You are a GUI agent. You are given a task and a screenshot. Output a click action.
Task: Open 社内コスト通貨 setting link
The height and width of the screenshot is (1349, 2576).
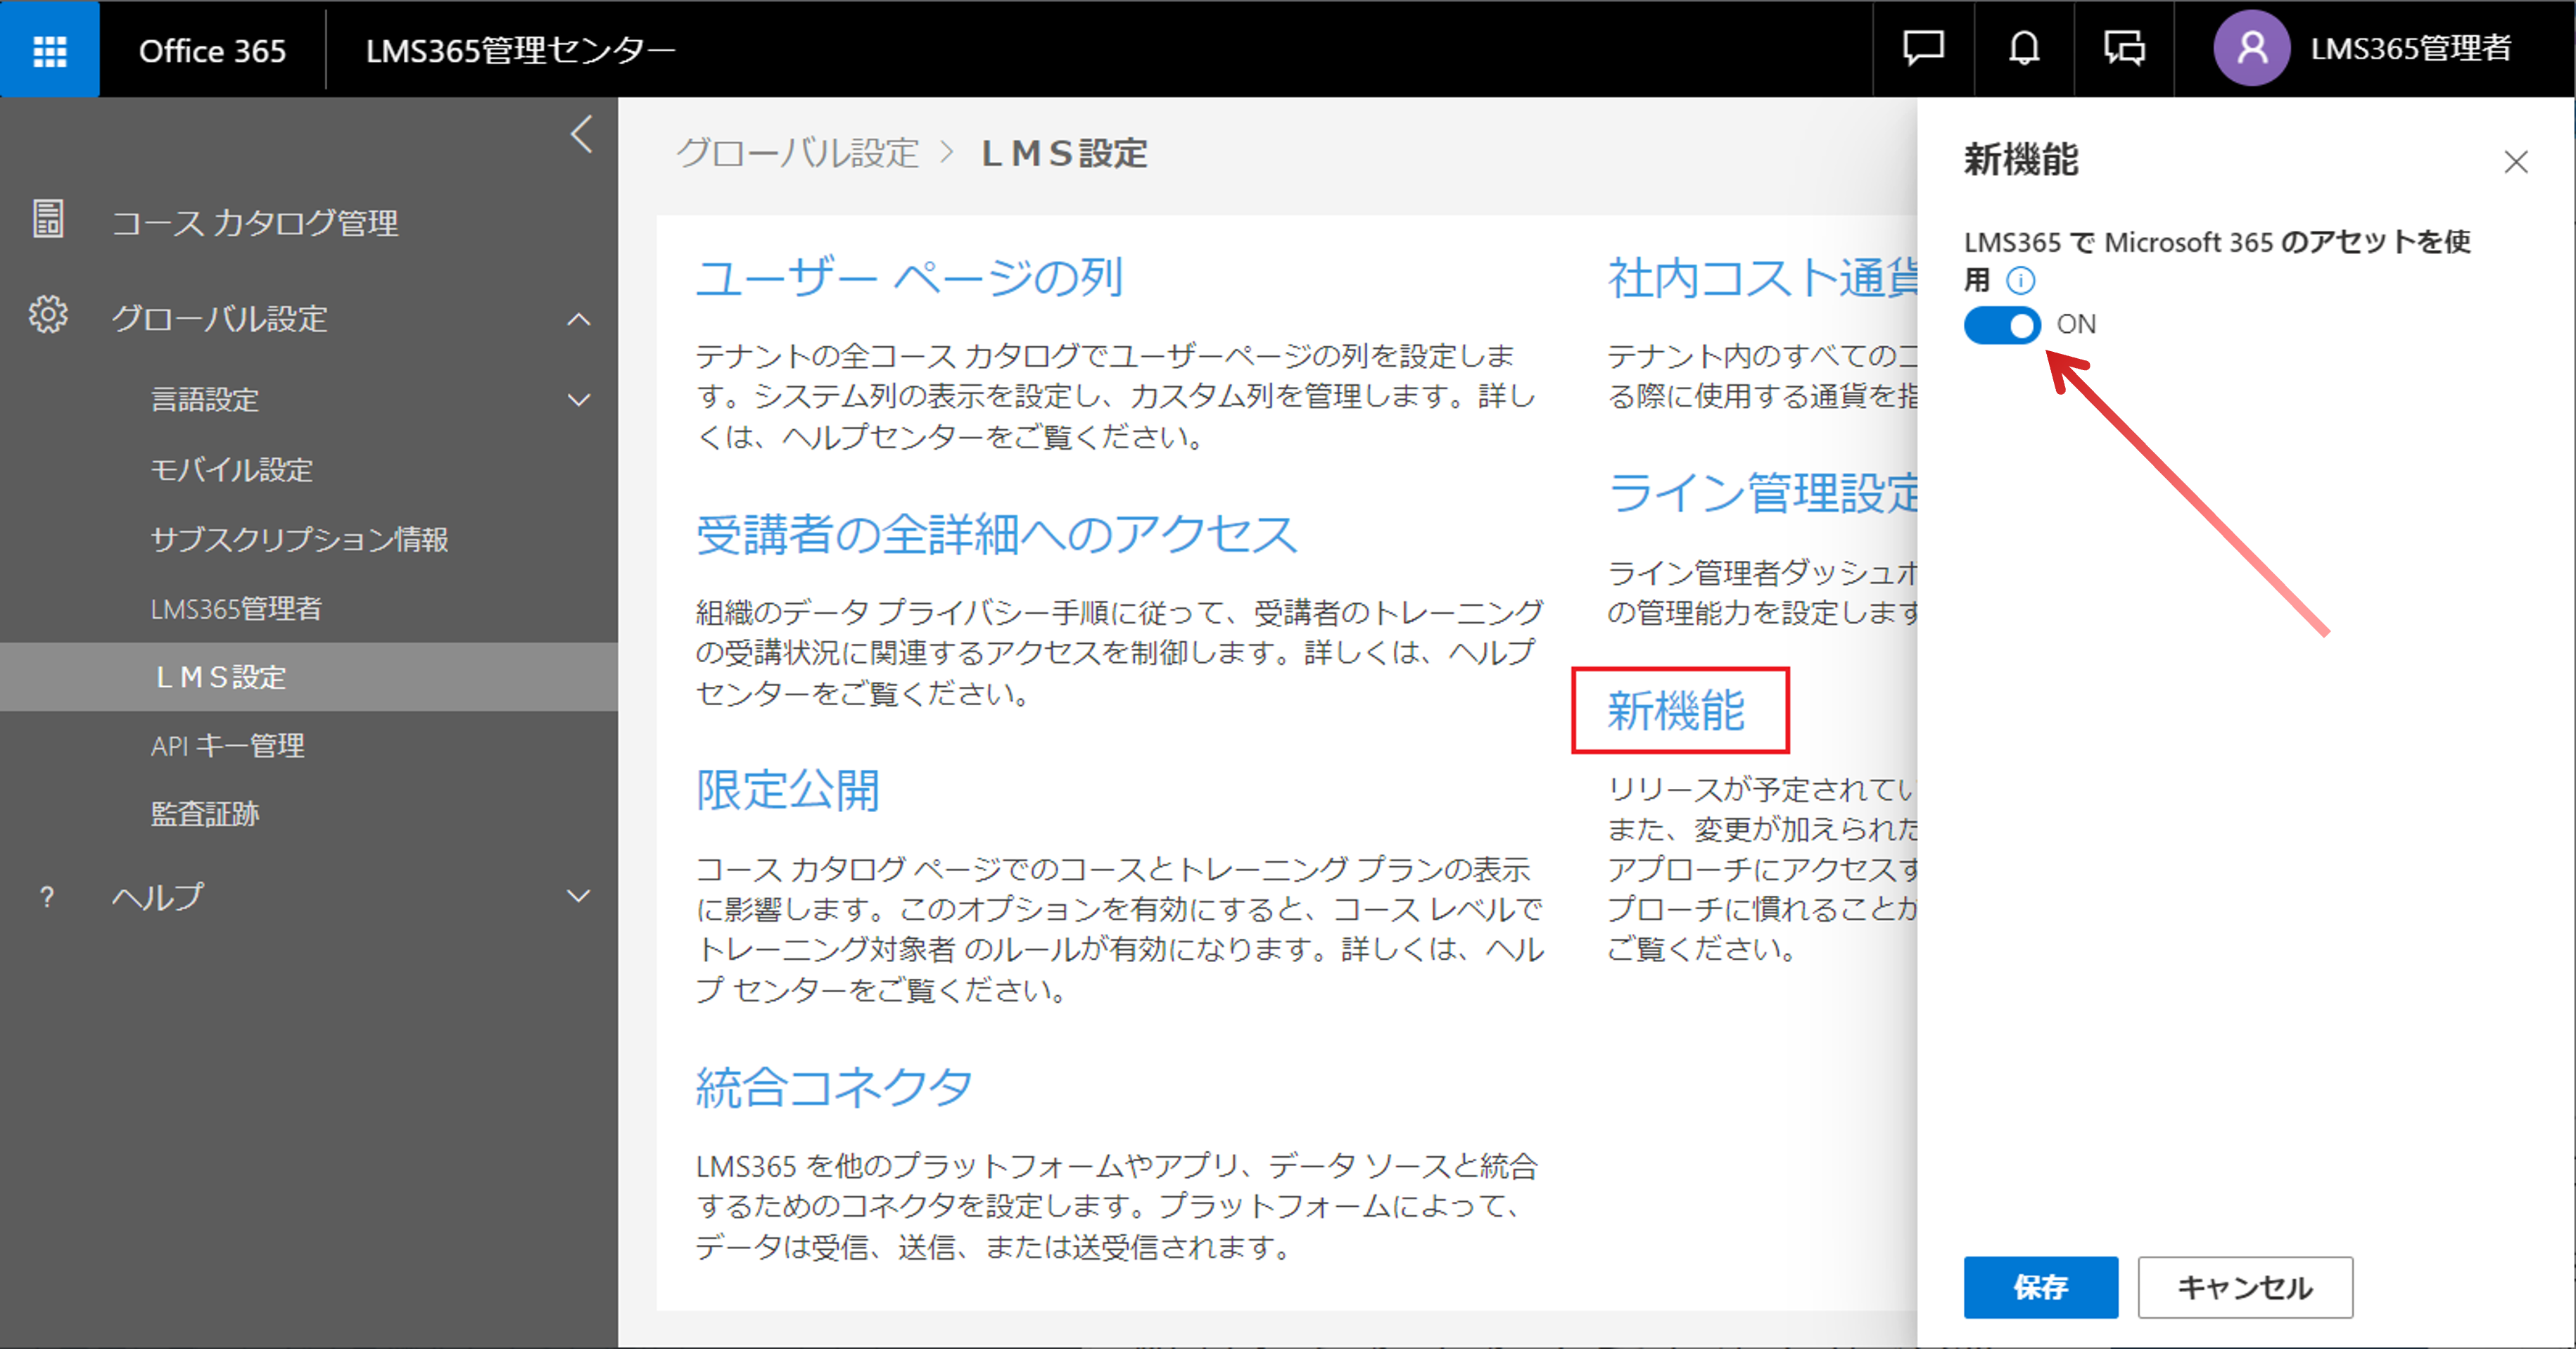point(1762,277)
